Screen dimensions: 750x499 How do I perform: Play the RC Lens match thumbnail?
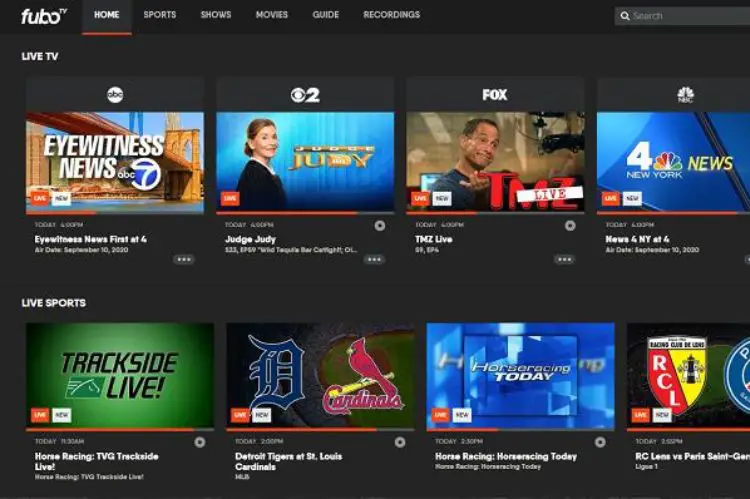(x=688, y=375)
